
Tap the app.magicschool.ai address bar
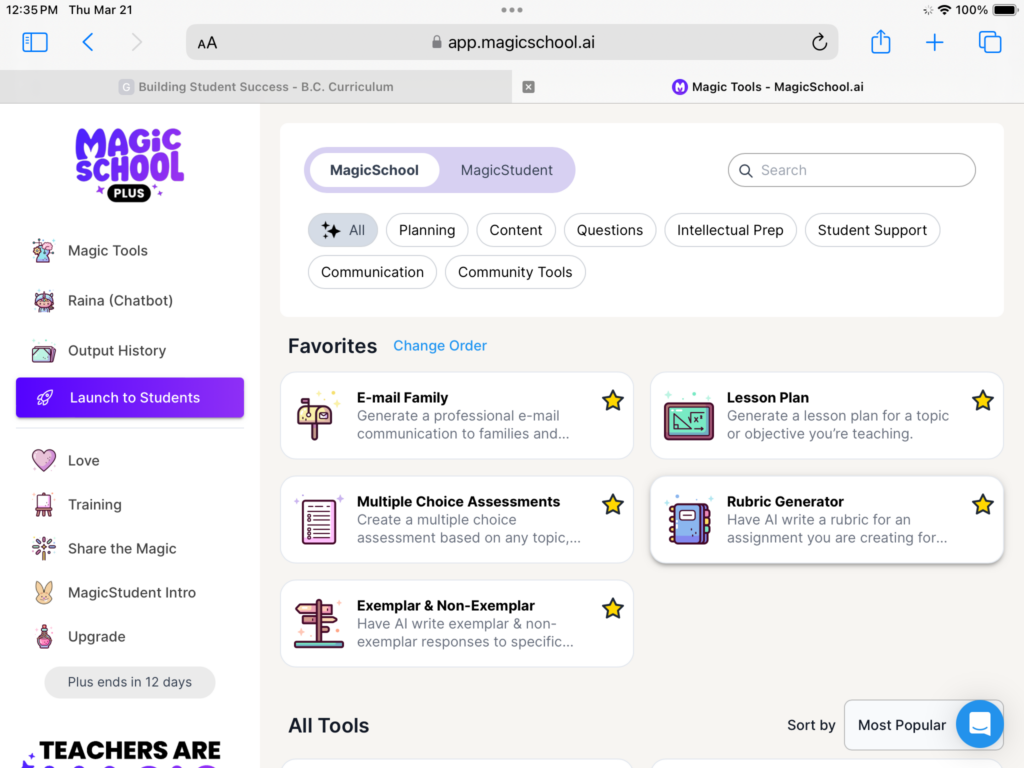click(x=513, y=42)
